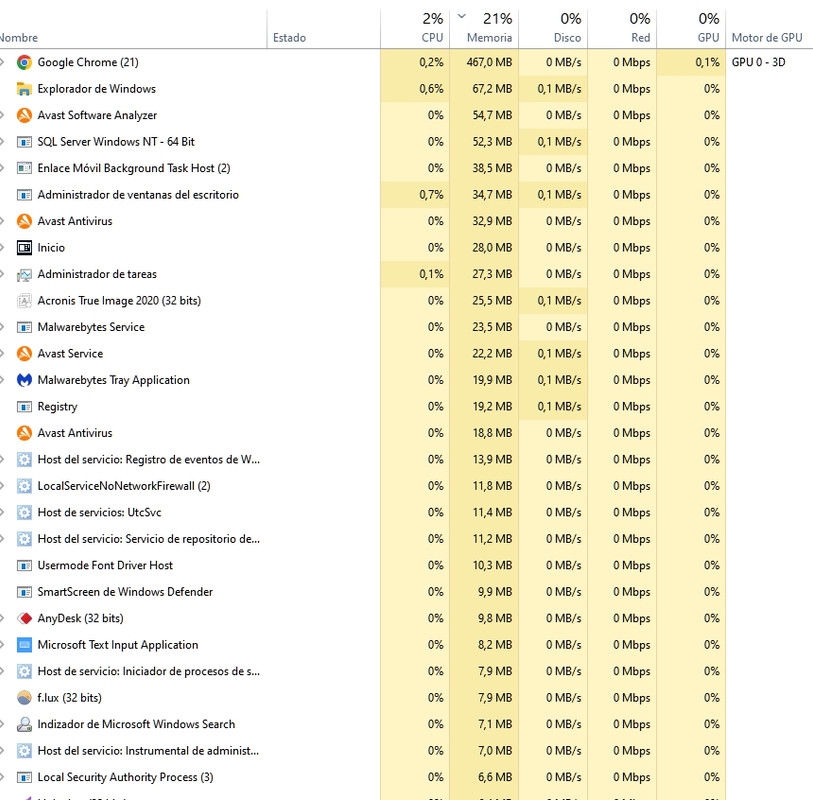Screen dimensions: 813x800
Task: Click the Host de servicios: UtcSvc gear icon
Action: pos(24,512)
